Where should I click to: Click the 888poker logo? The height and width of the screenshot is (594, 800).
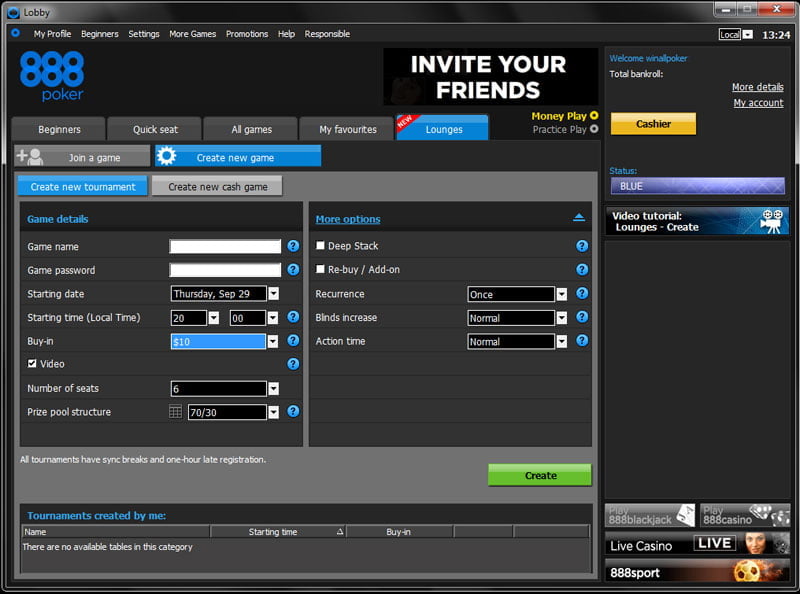tap(52, 76)
